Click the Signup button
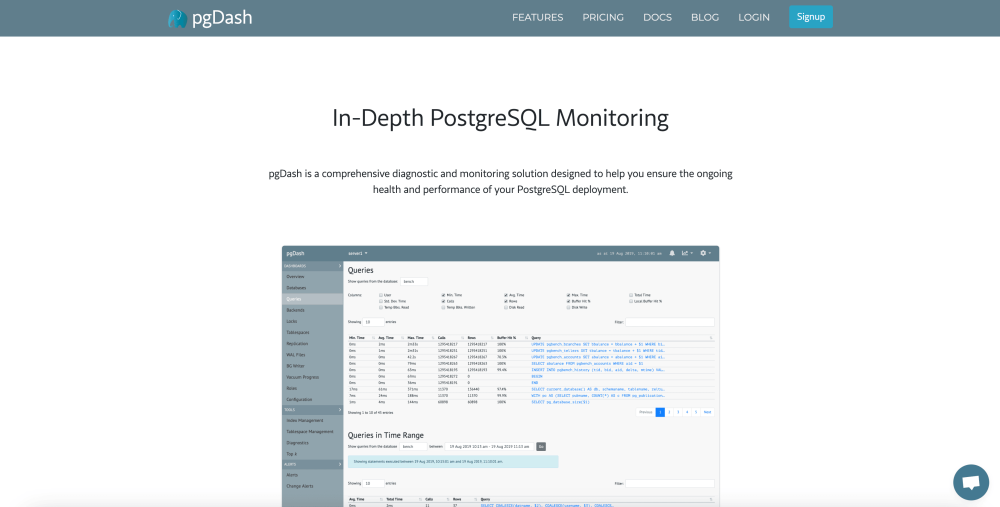Image resolution: width=1000 pixels, height=507 pixels. point(811,17)
